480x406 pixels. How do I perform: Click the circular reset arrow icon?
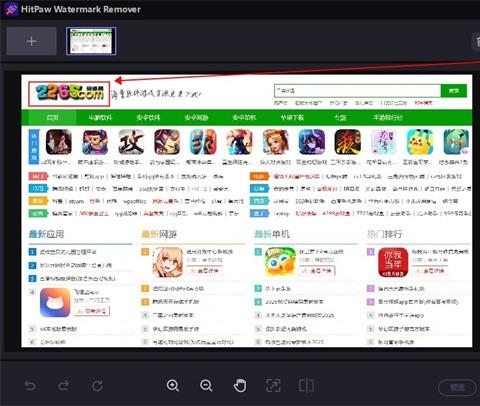click(x=97, y=386)
